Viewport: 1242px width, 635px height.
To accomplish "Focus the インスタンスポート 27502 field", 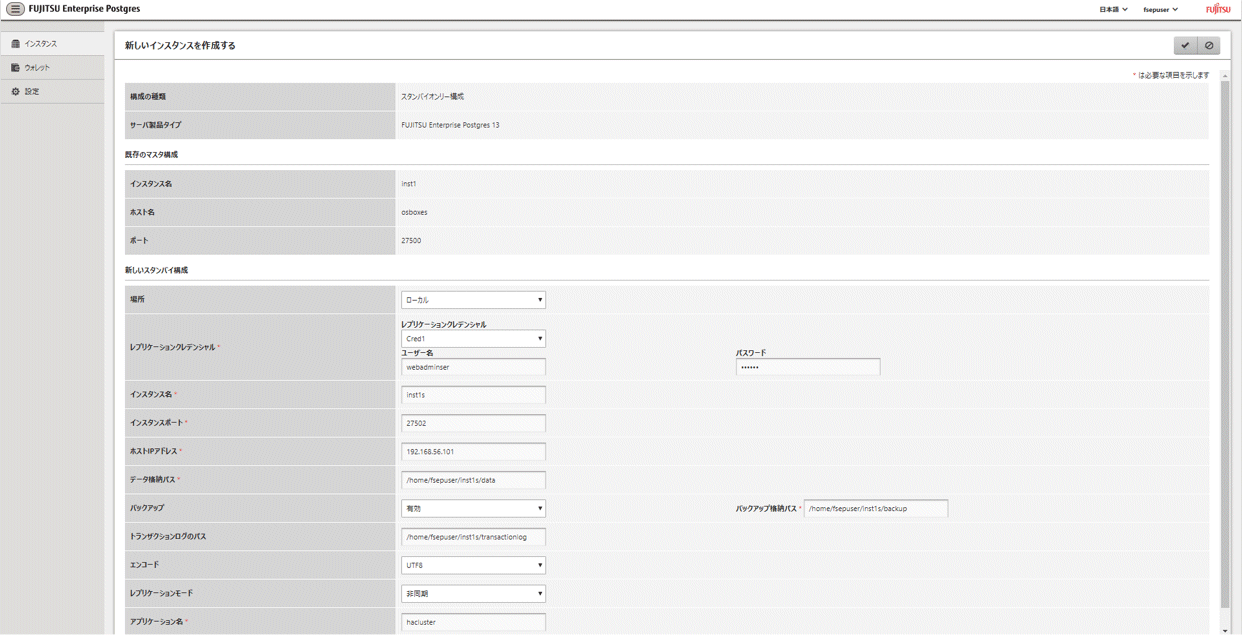I will click(x=473, y=423).
